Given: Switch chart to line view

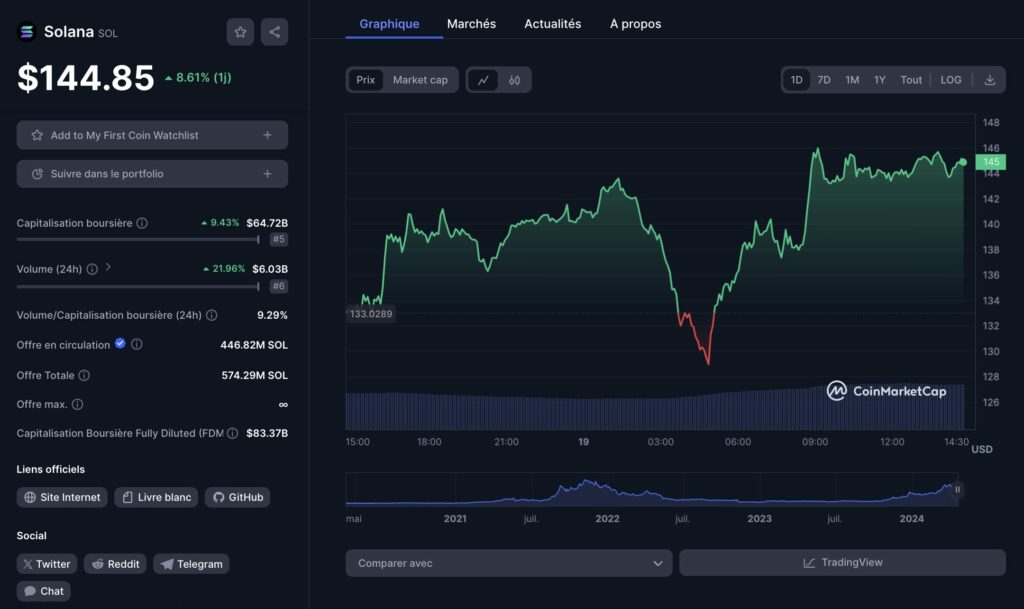Looking at the screenshot, I should click(483, 80).
